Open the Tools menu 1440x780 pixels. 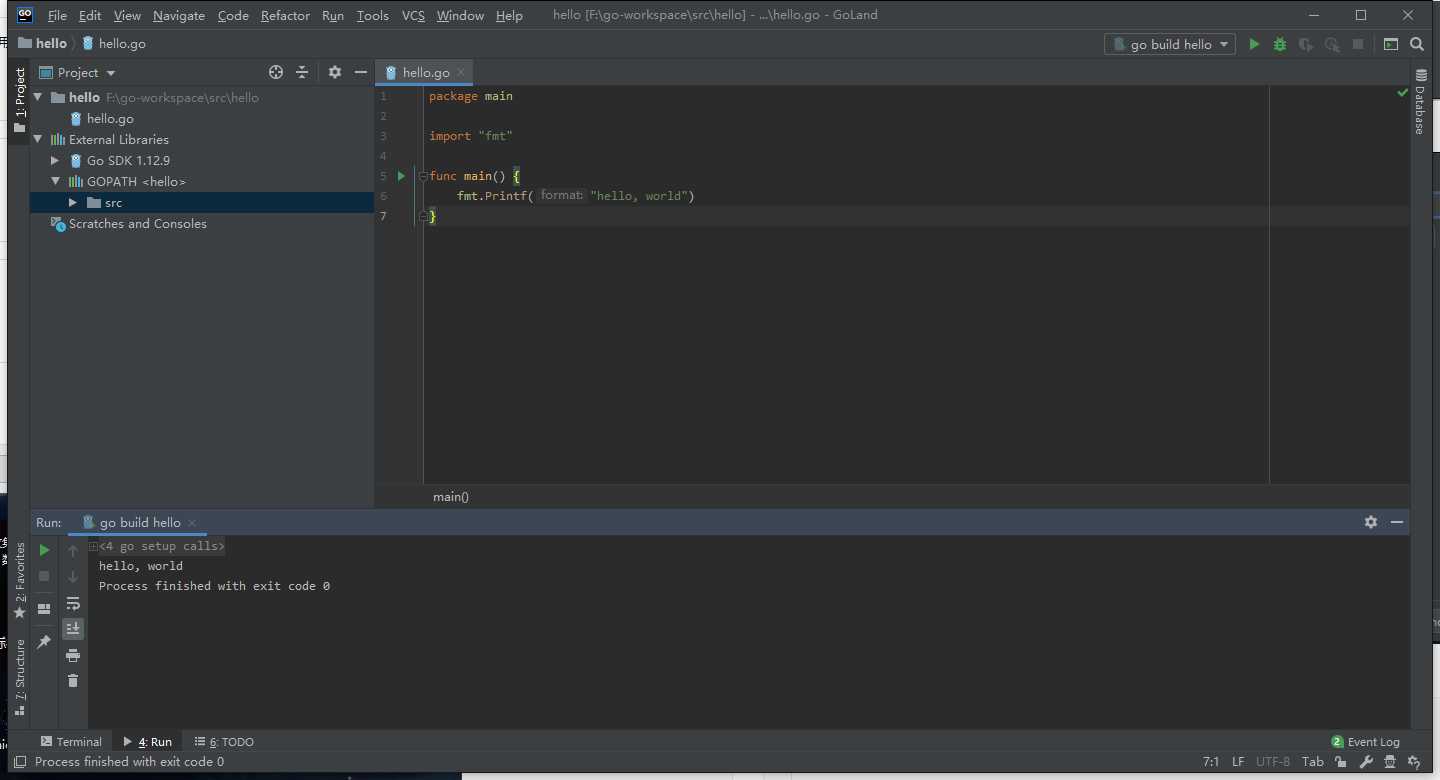point(372,15)
